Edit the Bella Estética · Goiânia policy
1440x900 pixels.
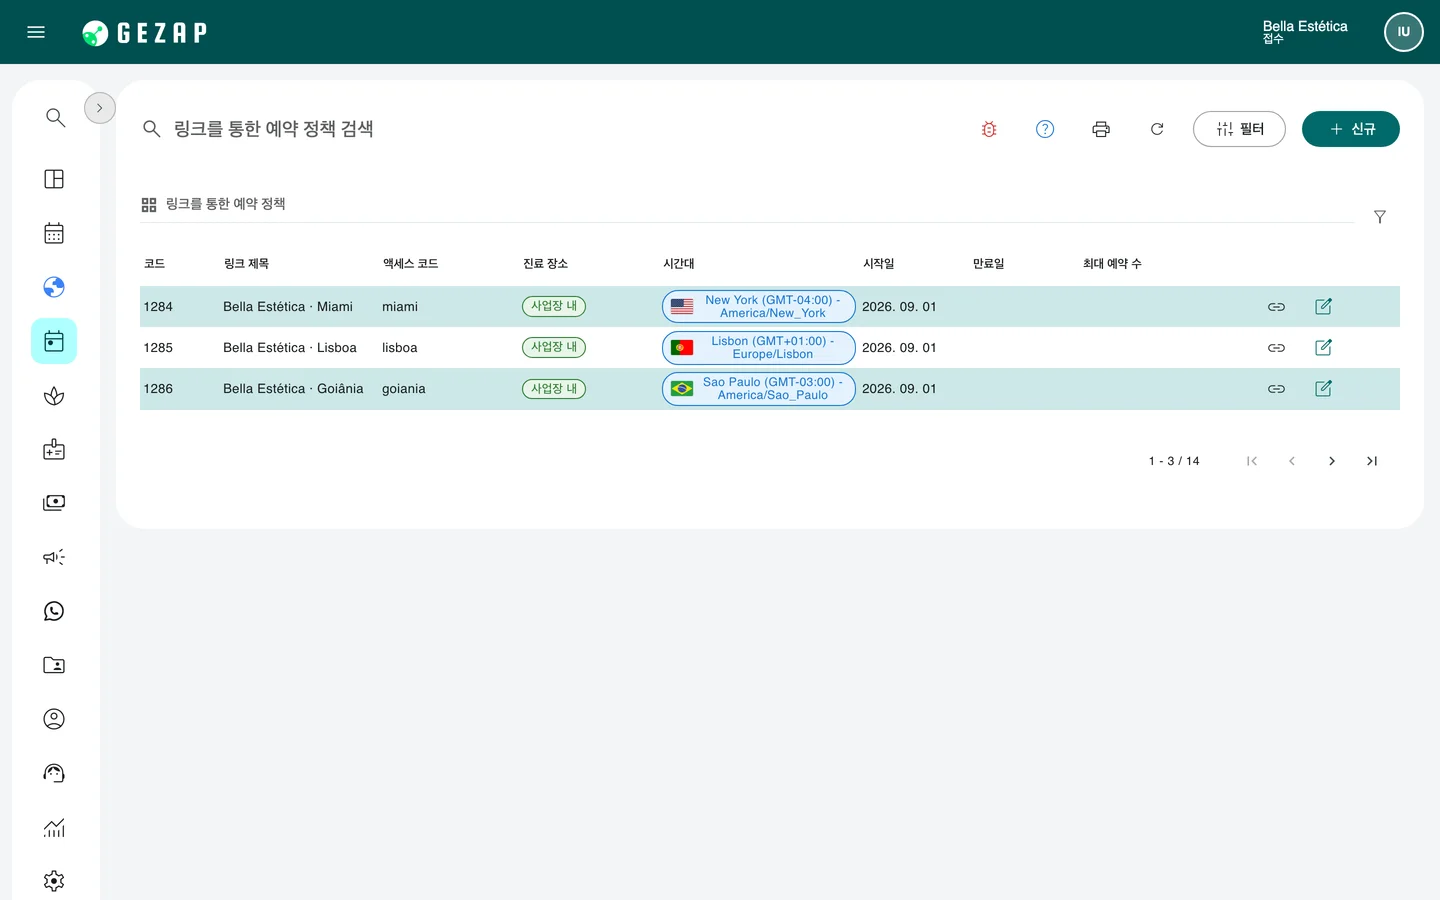(x=1323, y=389)
